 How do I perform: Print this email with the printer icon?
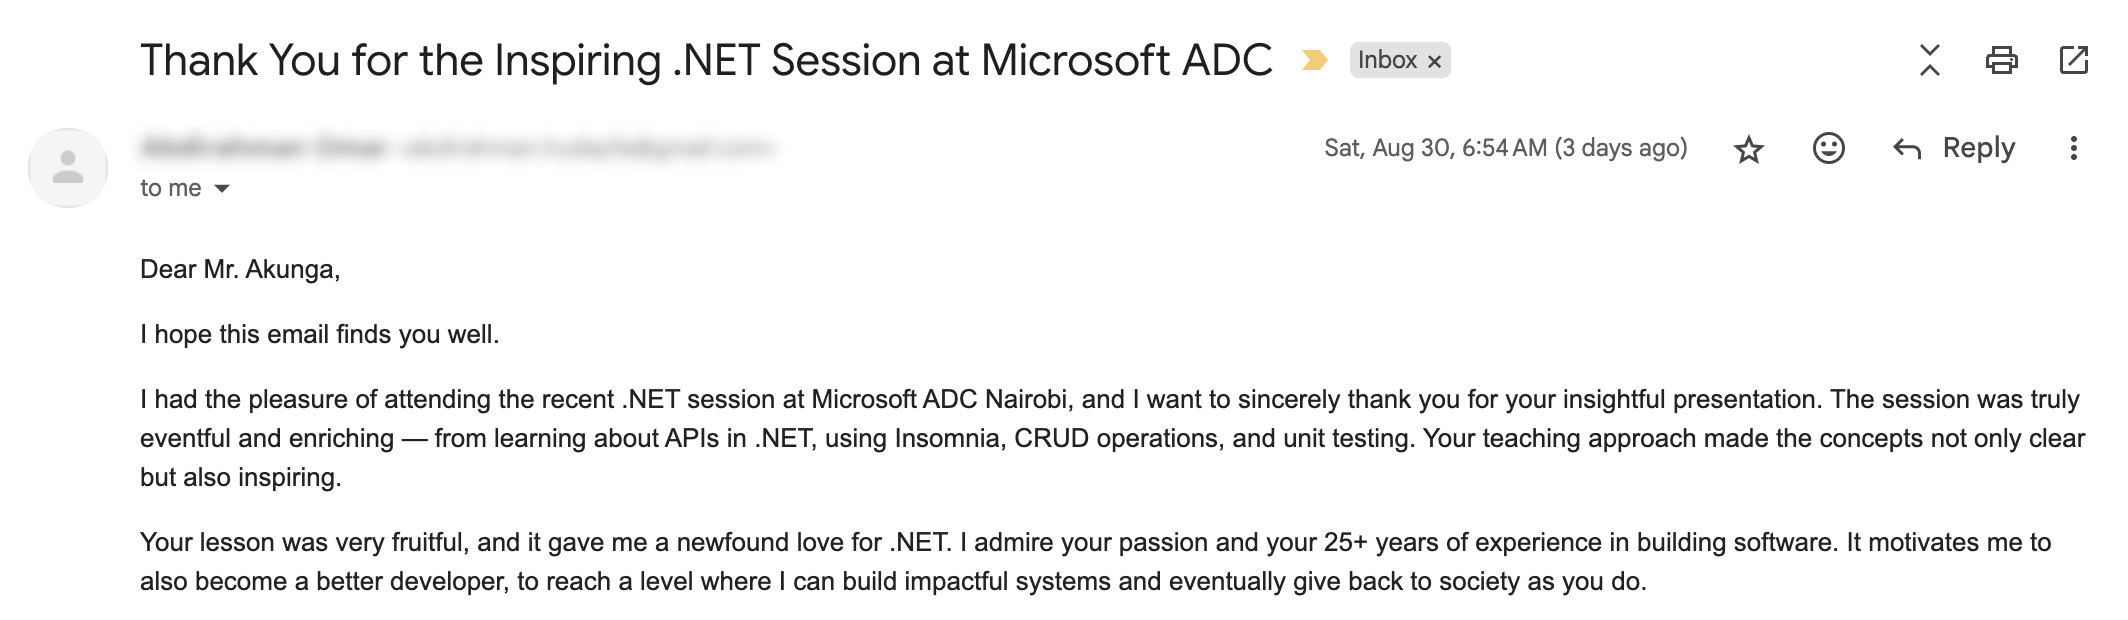[x=2001, y=61]
